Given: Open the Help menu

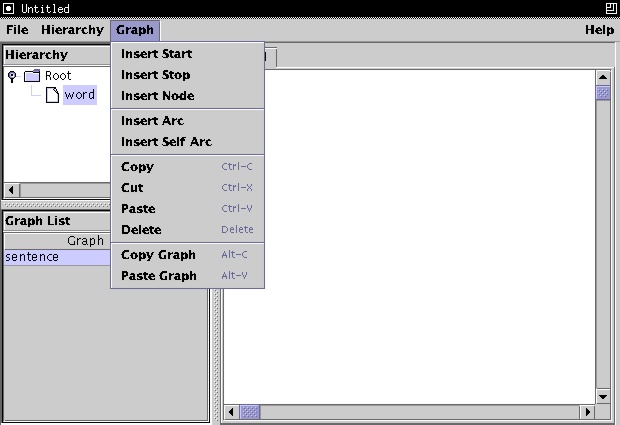Looking at the screenshot, I should coord(599,30).
